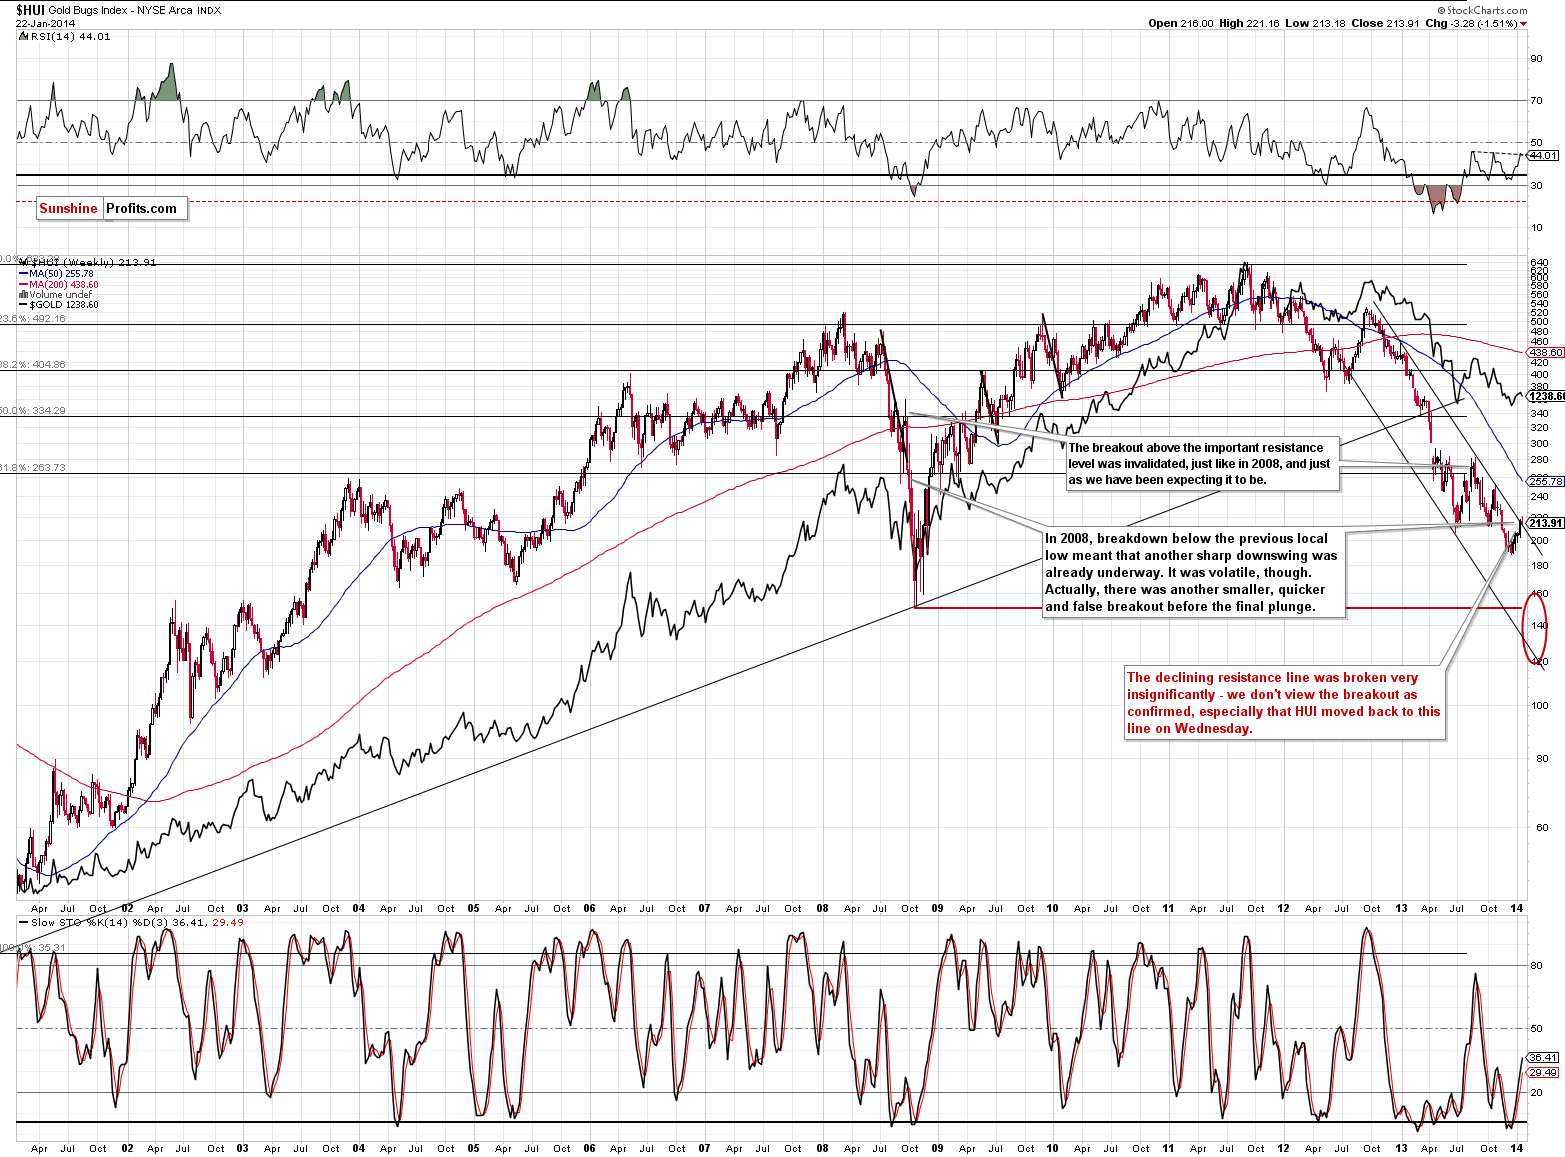Click the annotation about 2008 breakdown below local low
The width and height of the screenshot is (1565, 1157).
click(x=1193, y=573)
